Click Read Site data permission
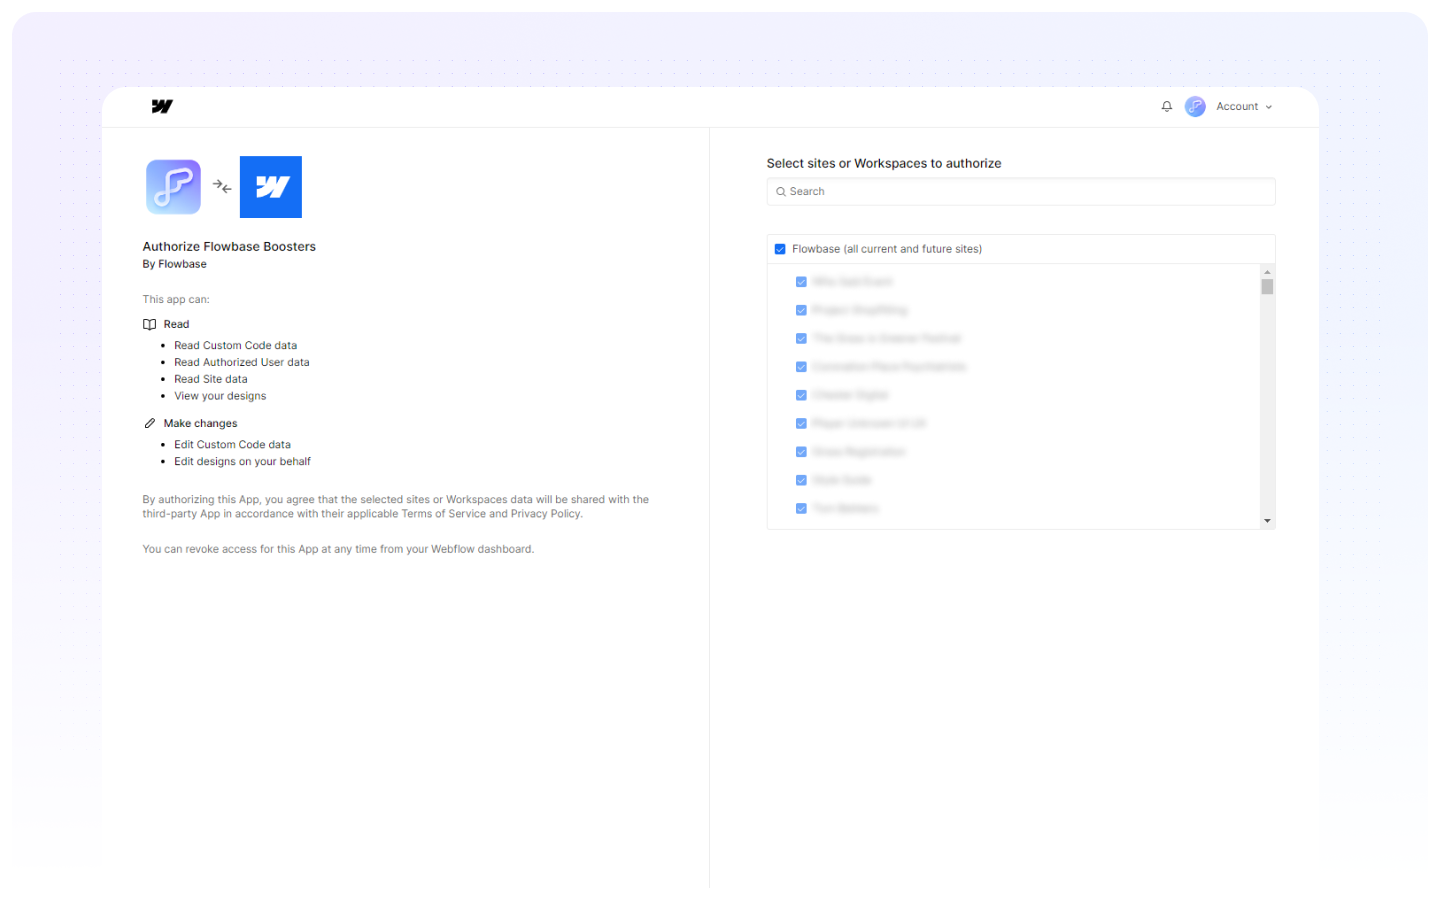This screenshot has width=1440, height=900. click(x=211, y=379)
